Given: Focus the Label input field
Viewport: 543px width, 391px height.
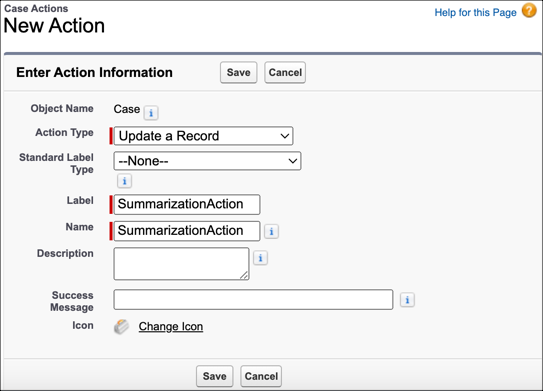Looking at the screenshot, I should (x=187, y=204).
